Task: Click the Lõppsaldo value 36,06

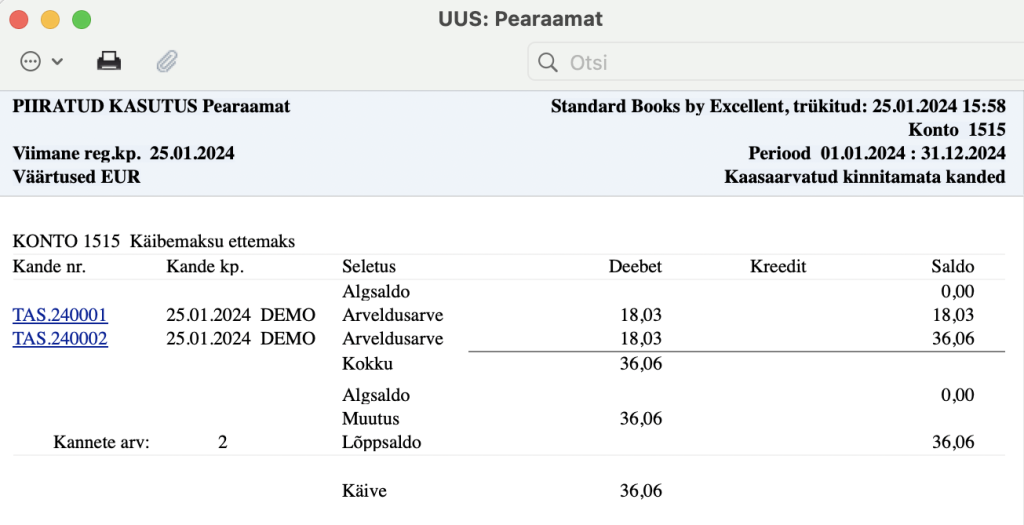Action: click(953, 443)
